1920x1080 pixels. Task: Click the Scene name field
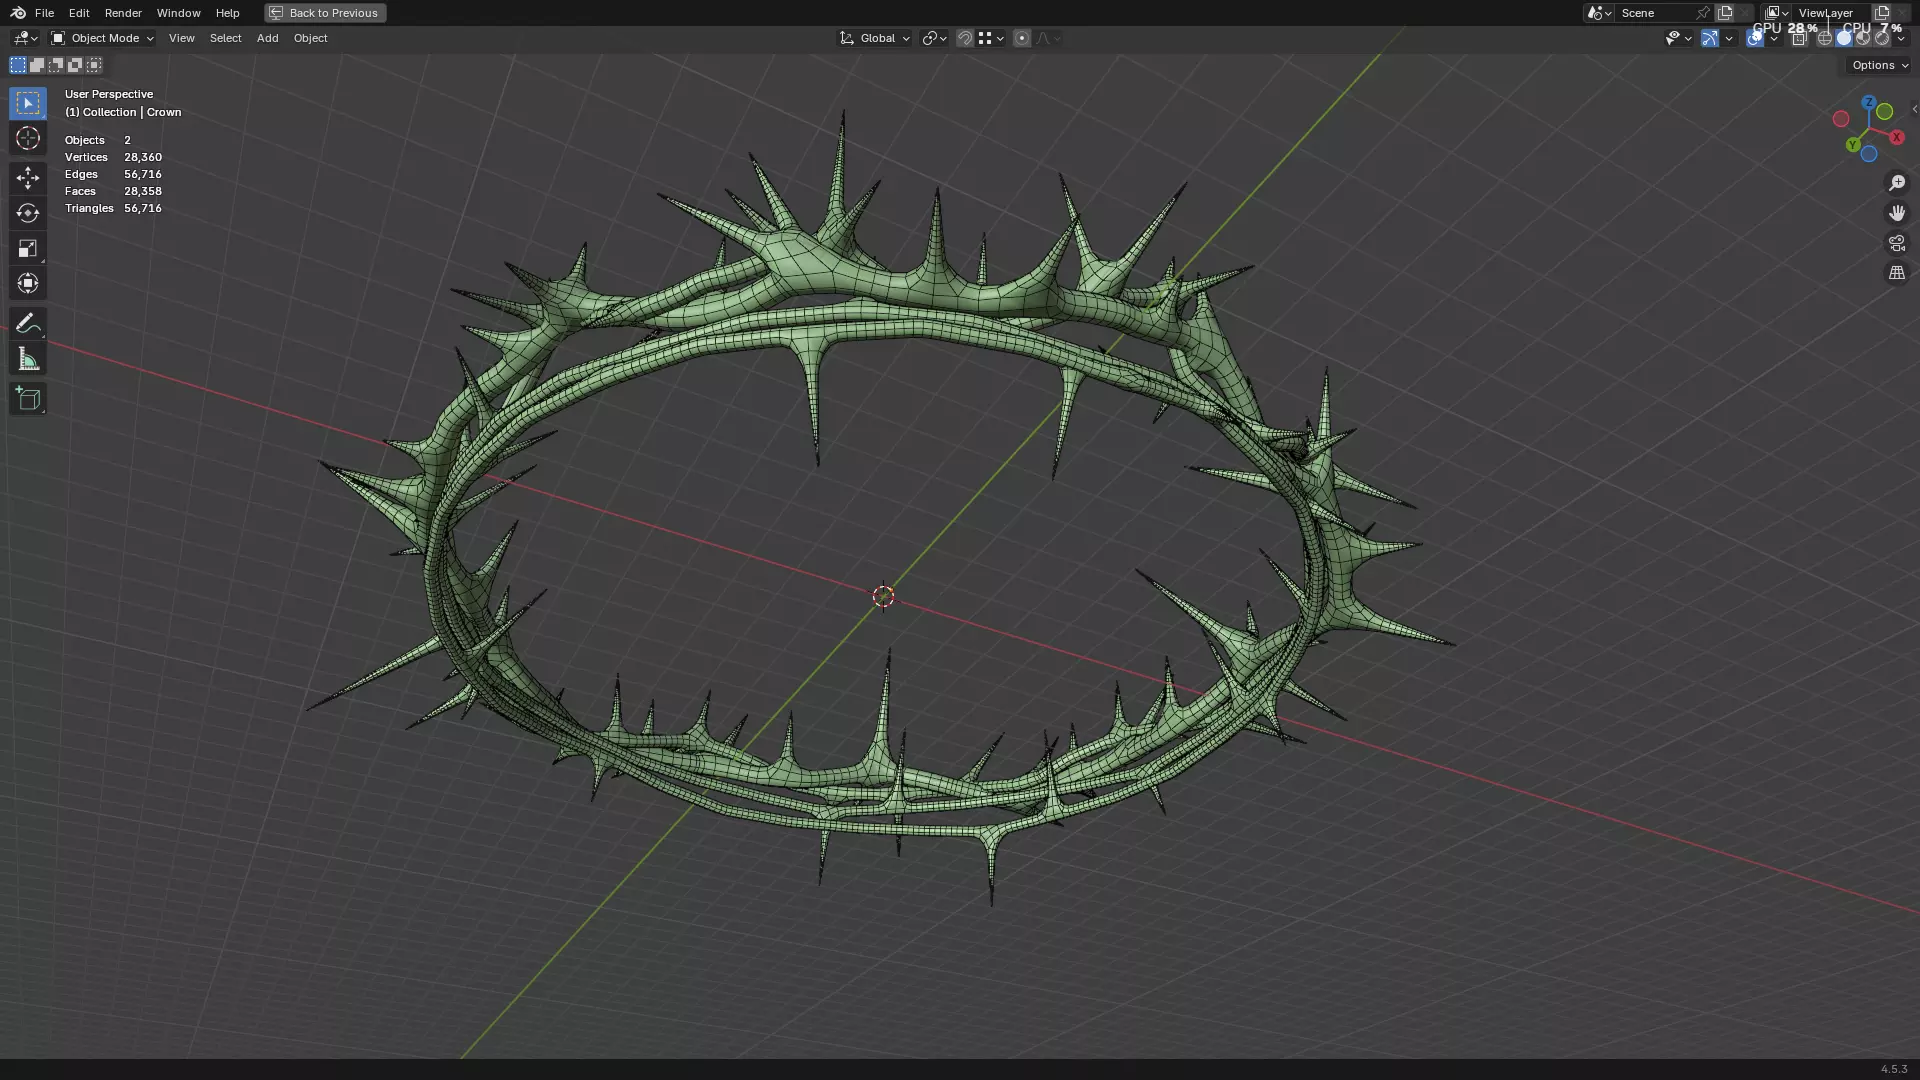[x=1653, y=13]
